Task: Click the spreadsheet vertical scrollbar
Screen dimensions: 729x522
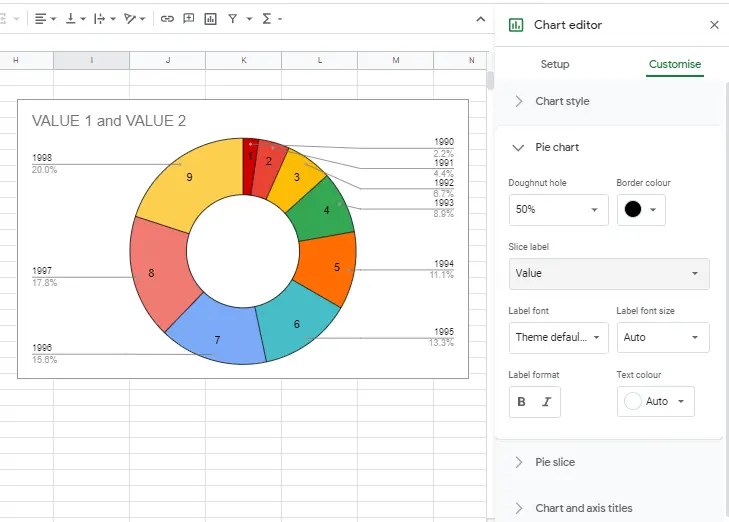Action: coord(490,80)
